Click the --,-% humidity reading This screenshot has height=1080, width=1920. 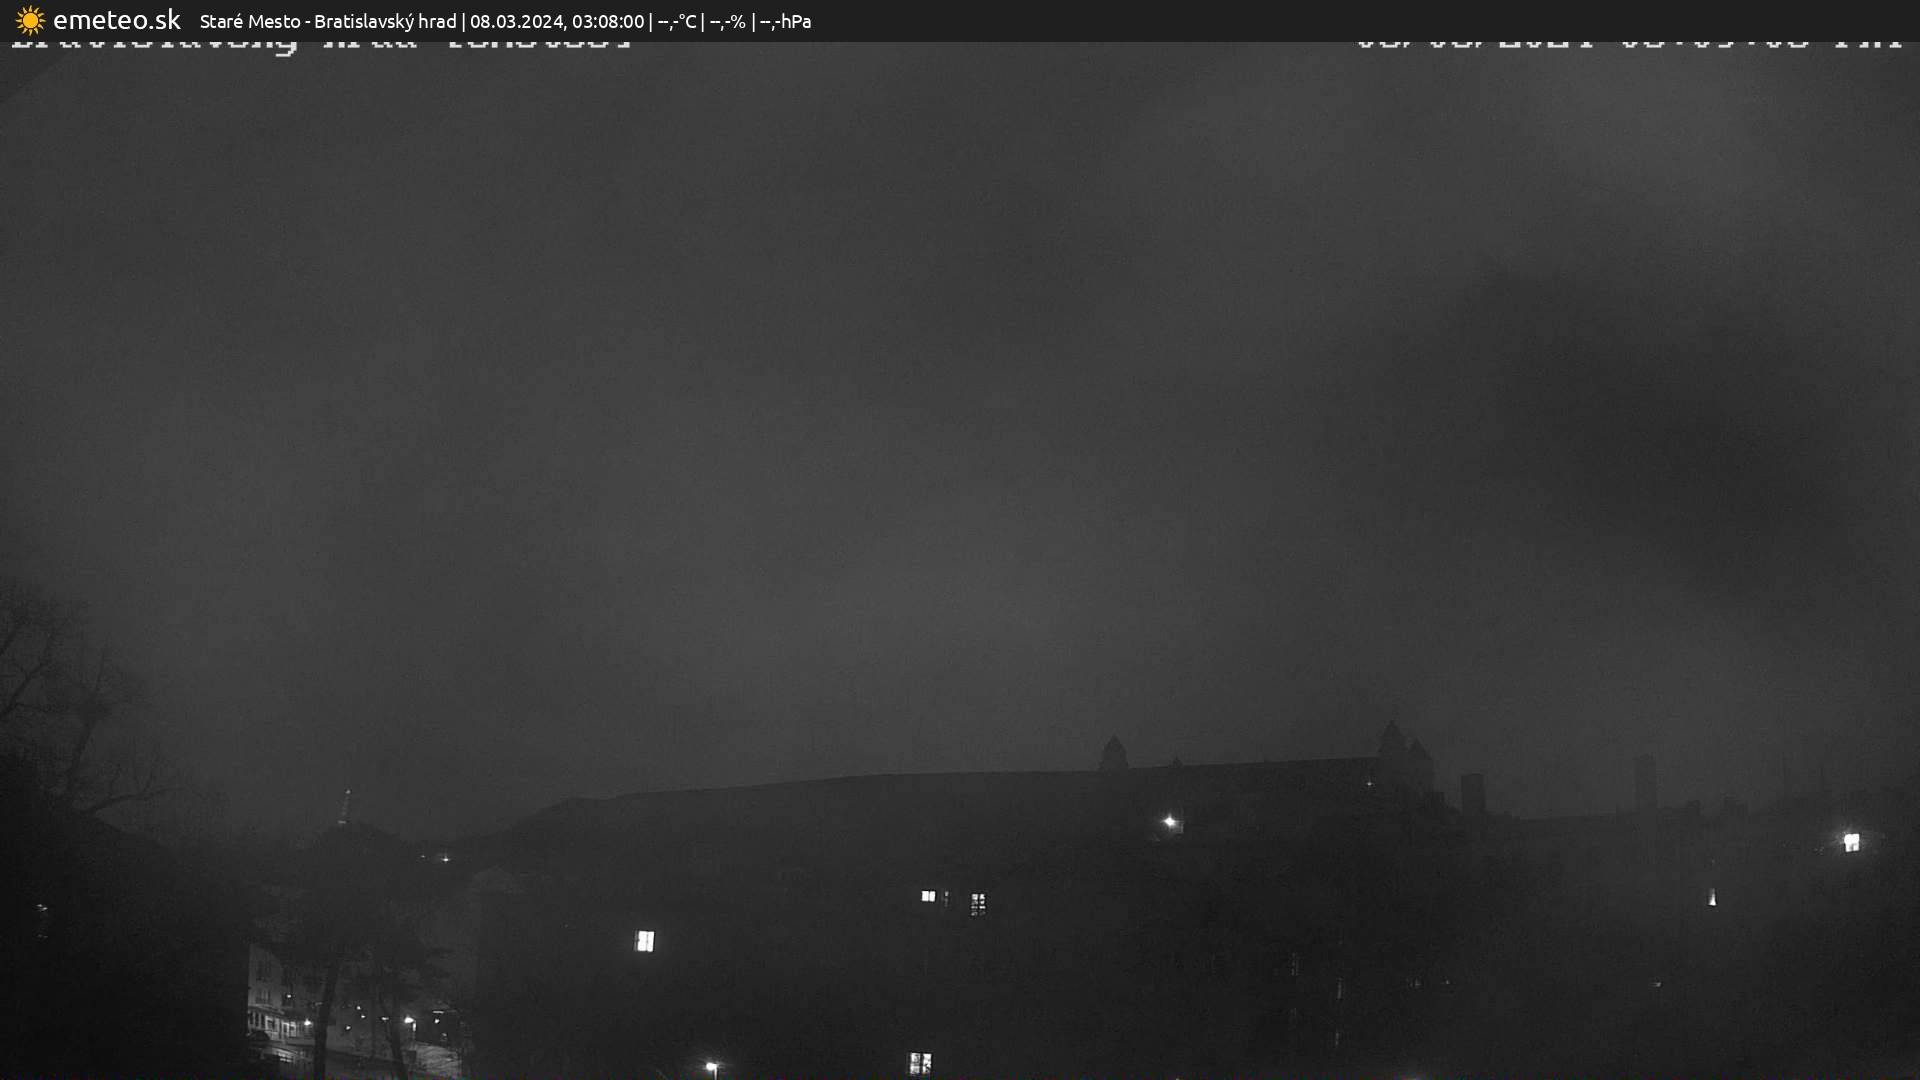[727, 21]
